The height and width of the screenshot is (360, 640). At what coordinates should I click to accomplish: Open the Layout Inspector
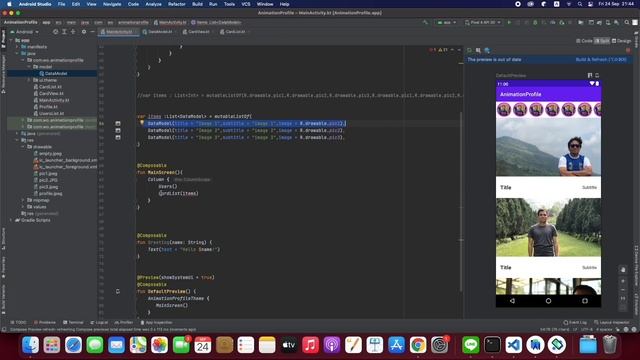613,322
